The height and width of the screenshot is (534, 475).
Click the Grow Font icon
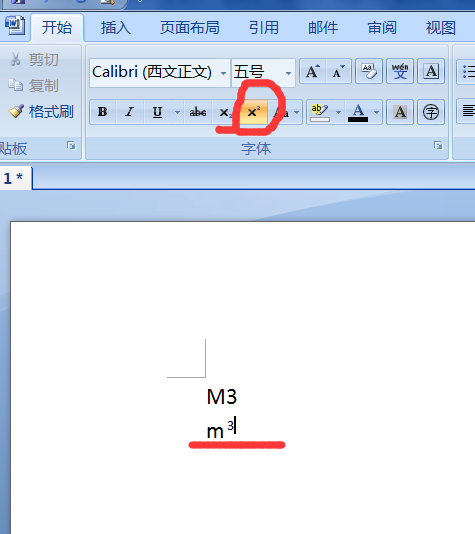tap(313, 71)
